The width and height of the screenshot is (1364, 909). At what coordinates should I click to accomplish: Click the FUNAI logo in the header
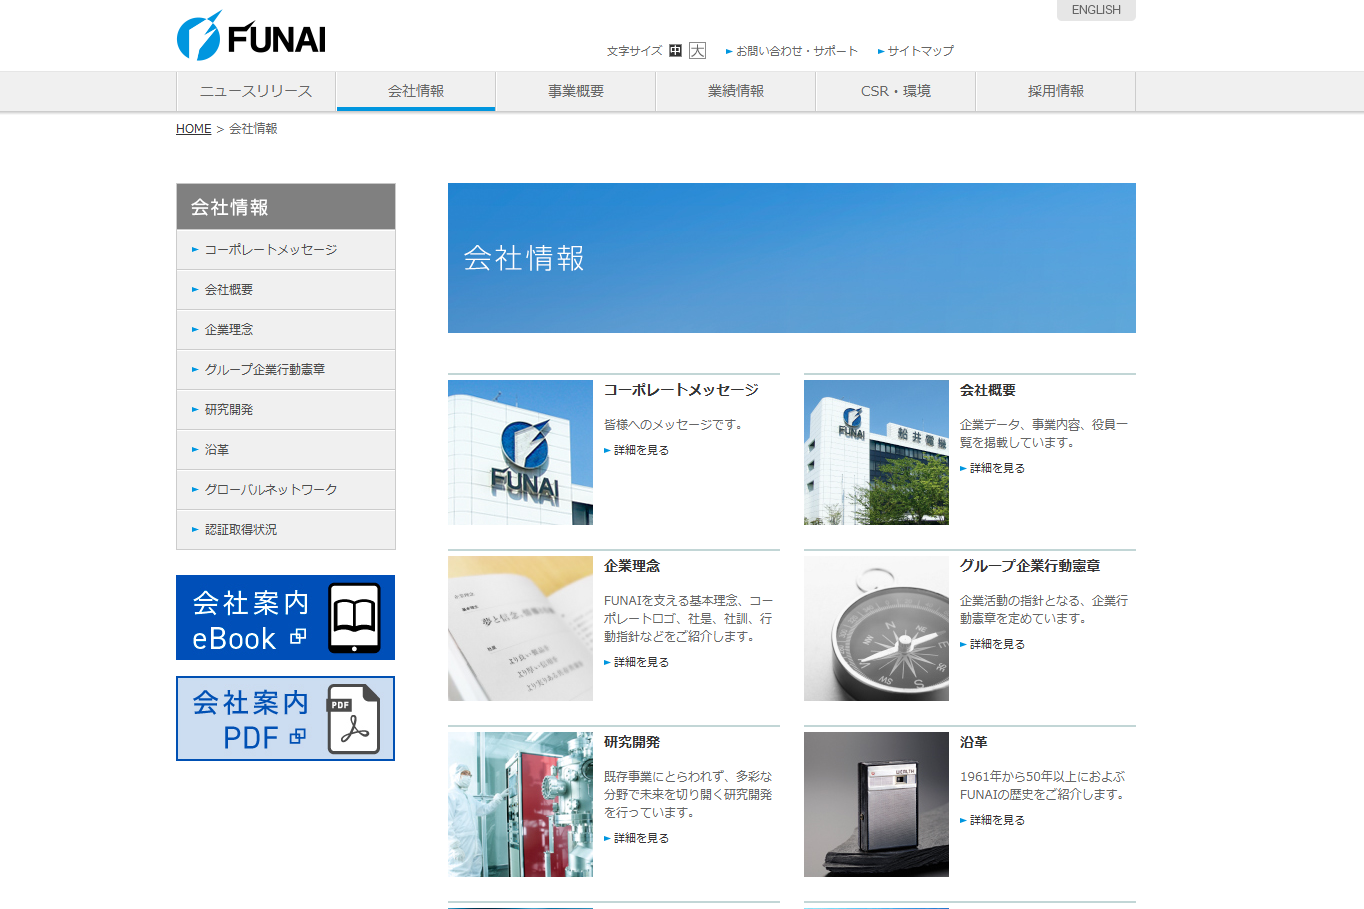pyautogui.click(x=250, y=35)
